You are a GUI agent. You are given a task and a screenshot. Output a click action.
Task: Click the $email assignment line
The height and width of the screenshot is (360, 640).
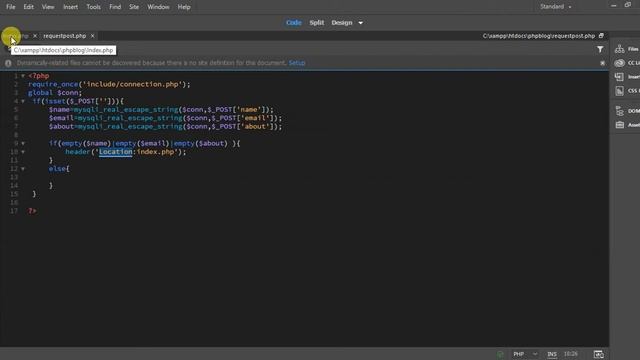coord(165,118)
